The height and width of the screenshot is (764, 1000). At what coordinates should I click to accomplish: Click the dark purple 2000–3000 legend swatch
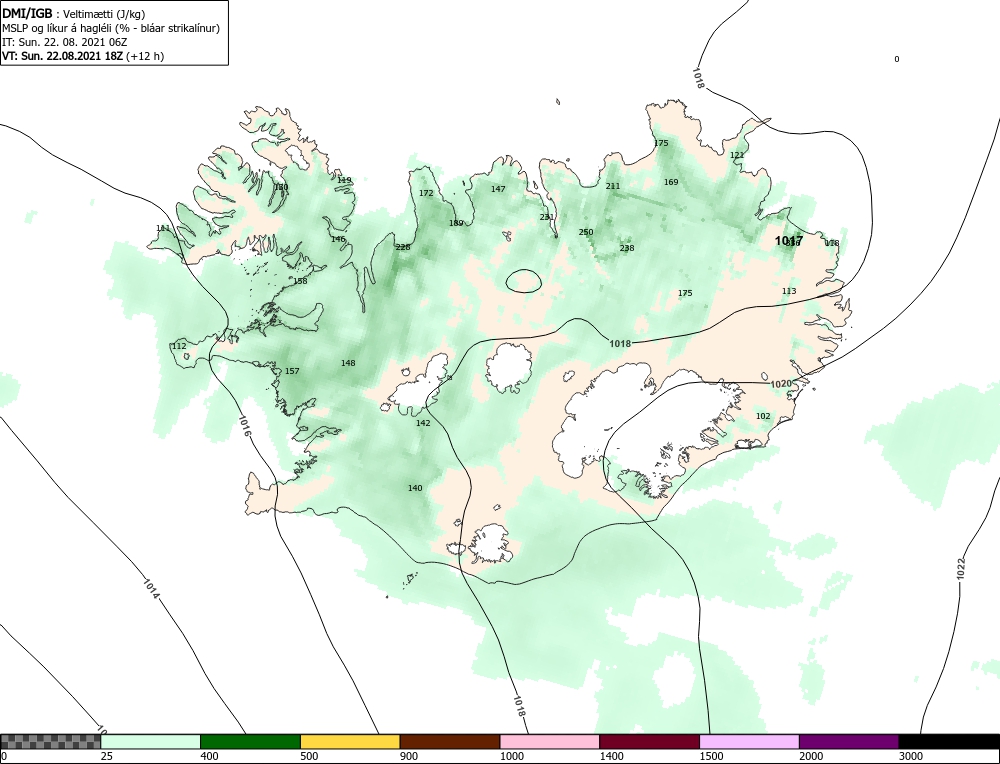(849, 742)
